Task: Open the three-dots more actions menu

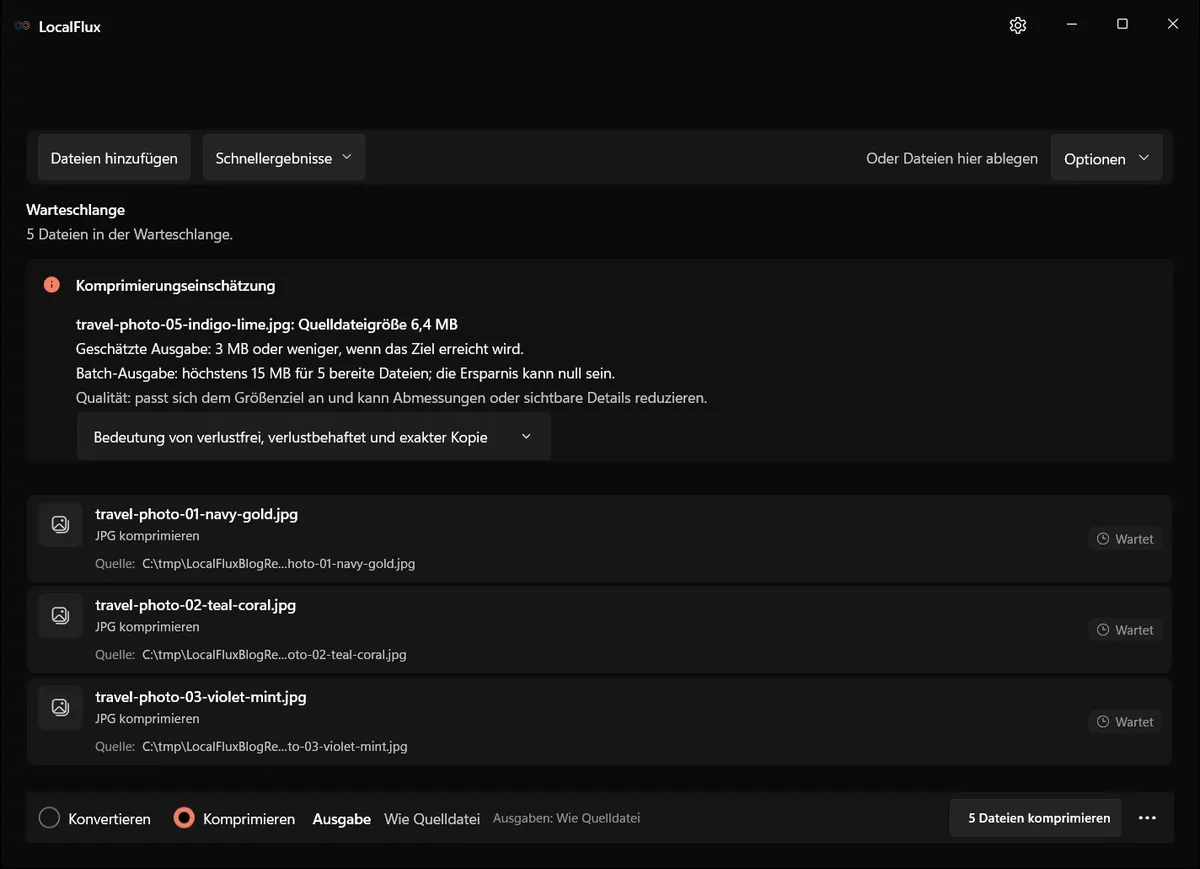Action: 1147,818
